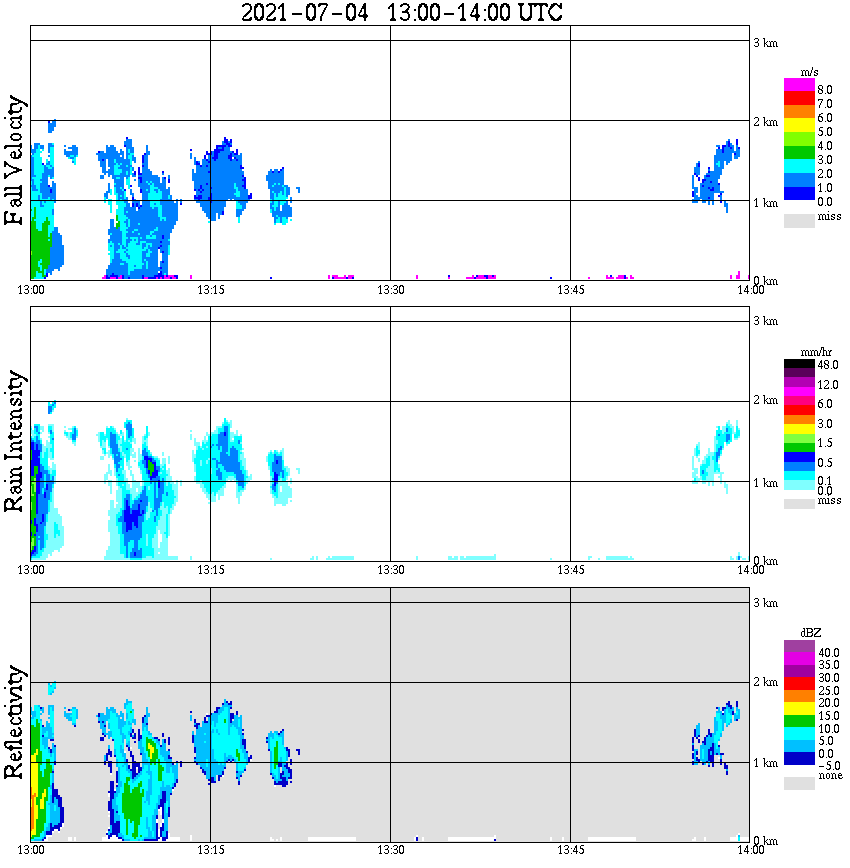Viewport: 850px width, 868px height.
Task: Click '1 km' label of Rain Intensity plot
Action: click(765, 483)
